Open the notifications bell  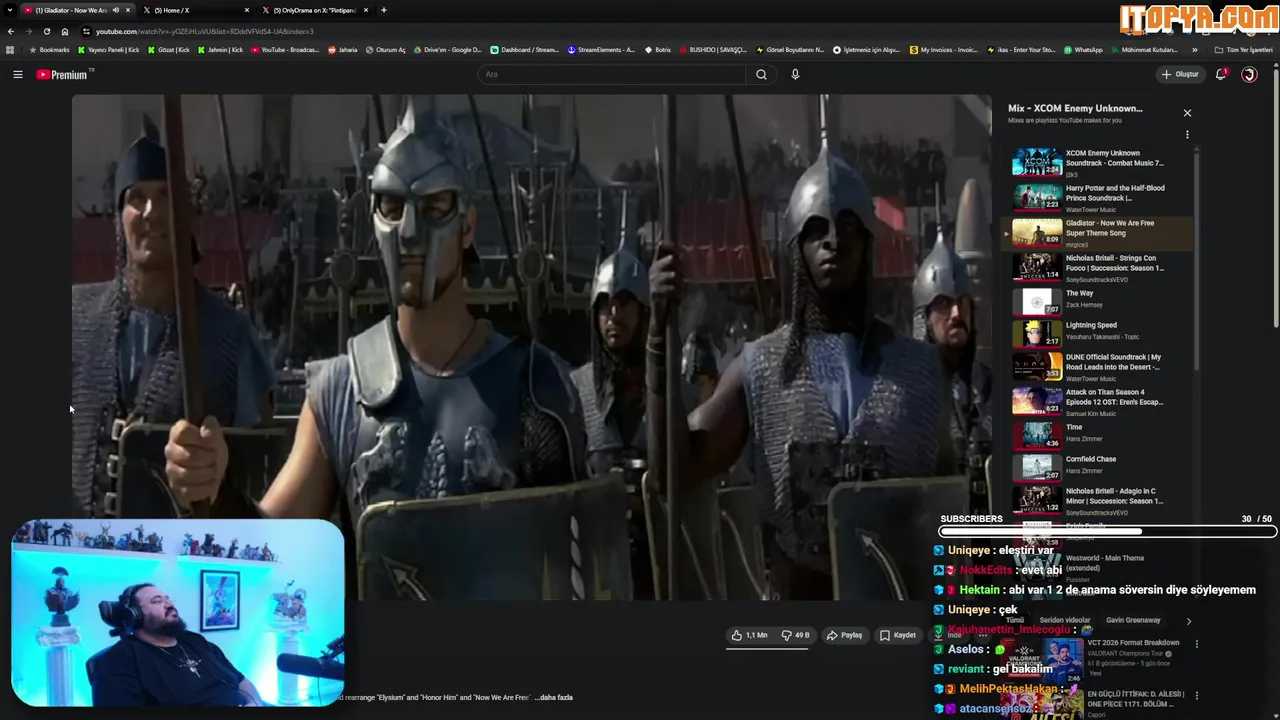click(x=1221, y=74)
